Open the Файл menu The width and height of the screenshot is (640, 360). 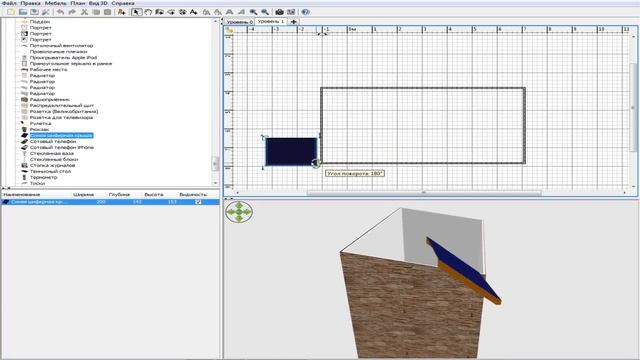tap(9, 3)
